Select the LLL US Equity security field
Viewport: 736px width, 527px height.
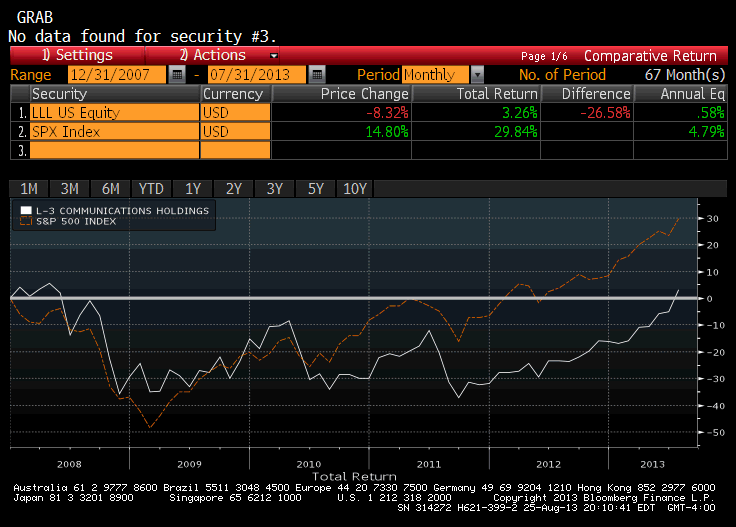(x=115, y=113)
